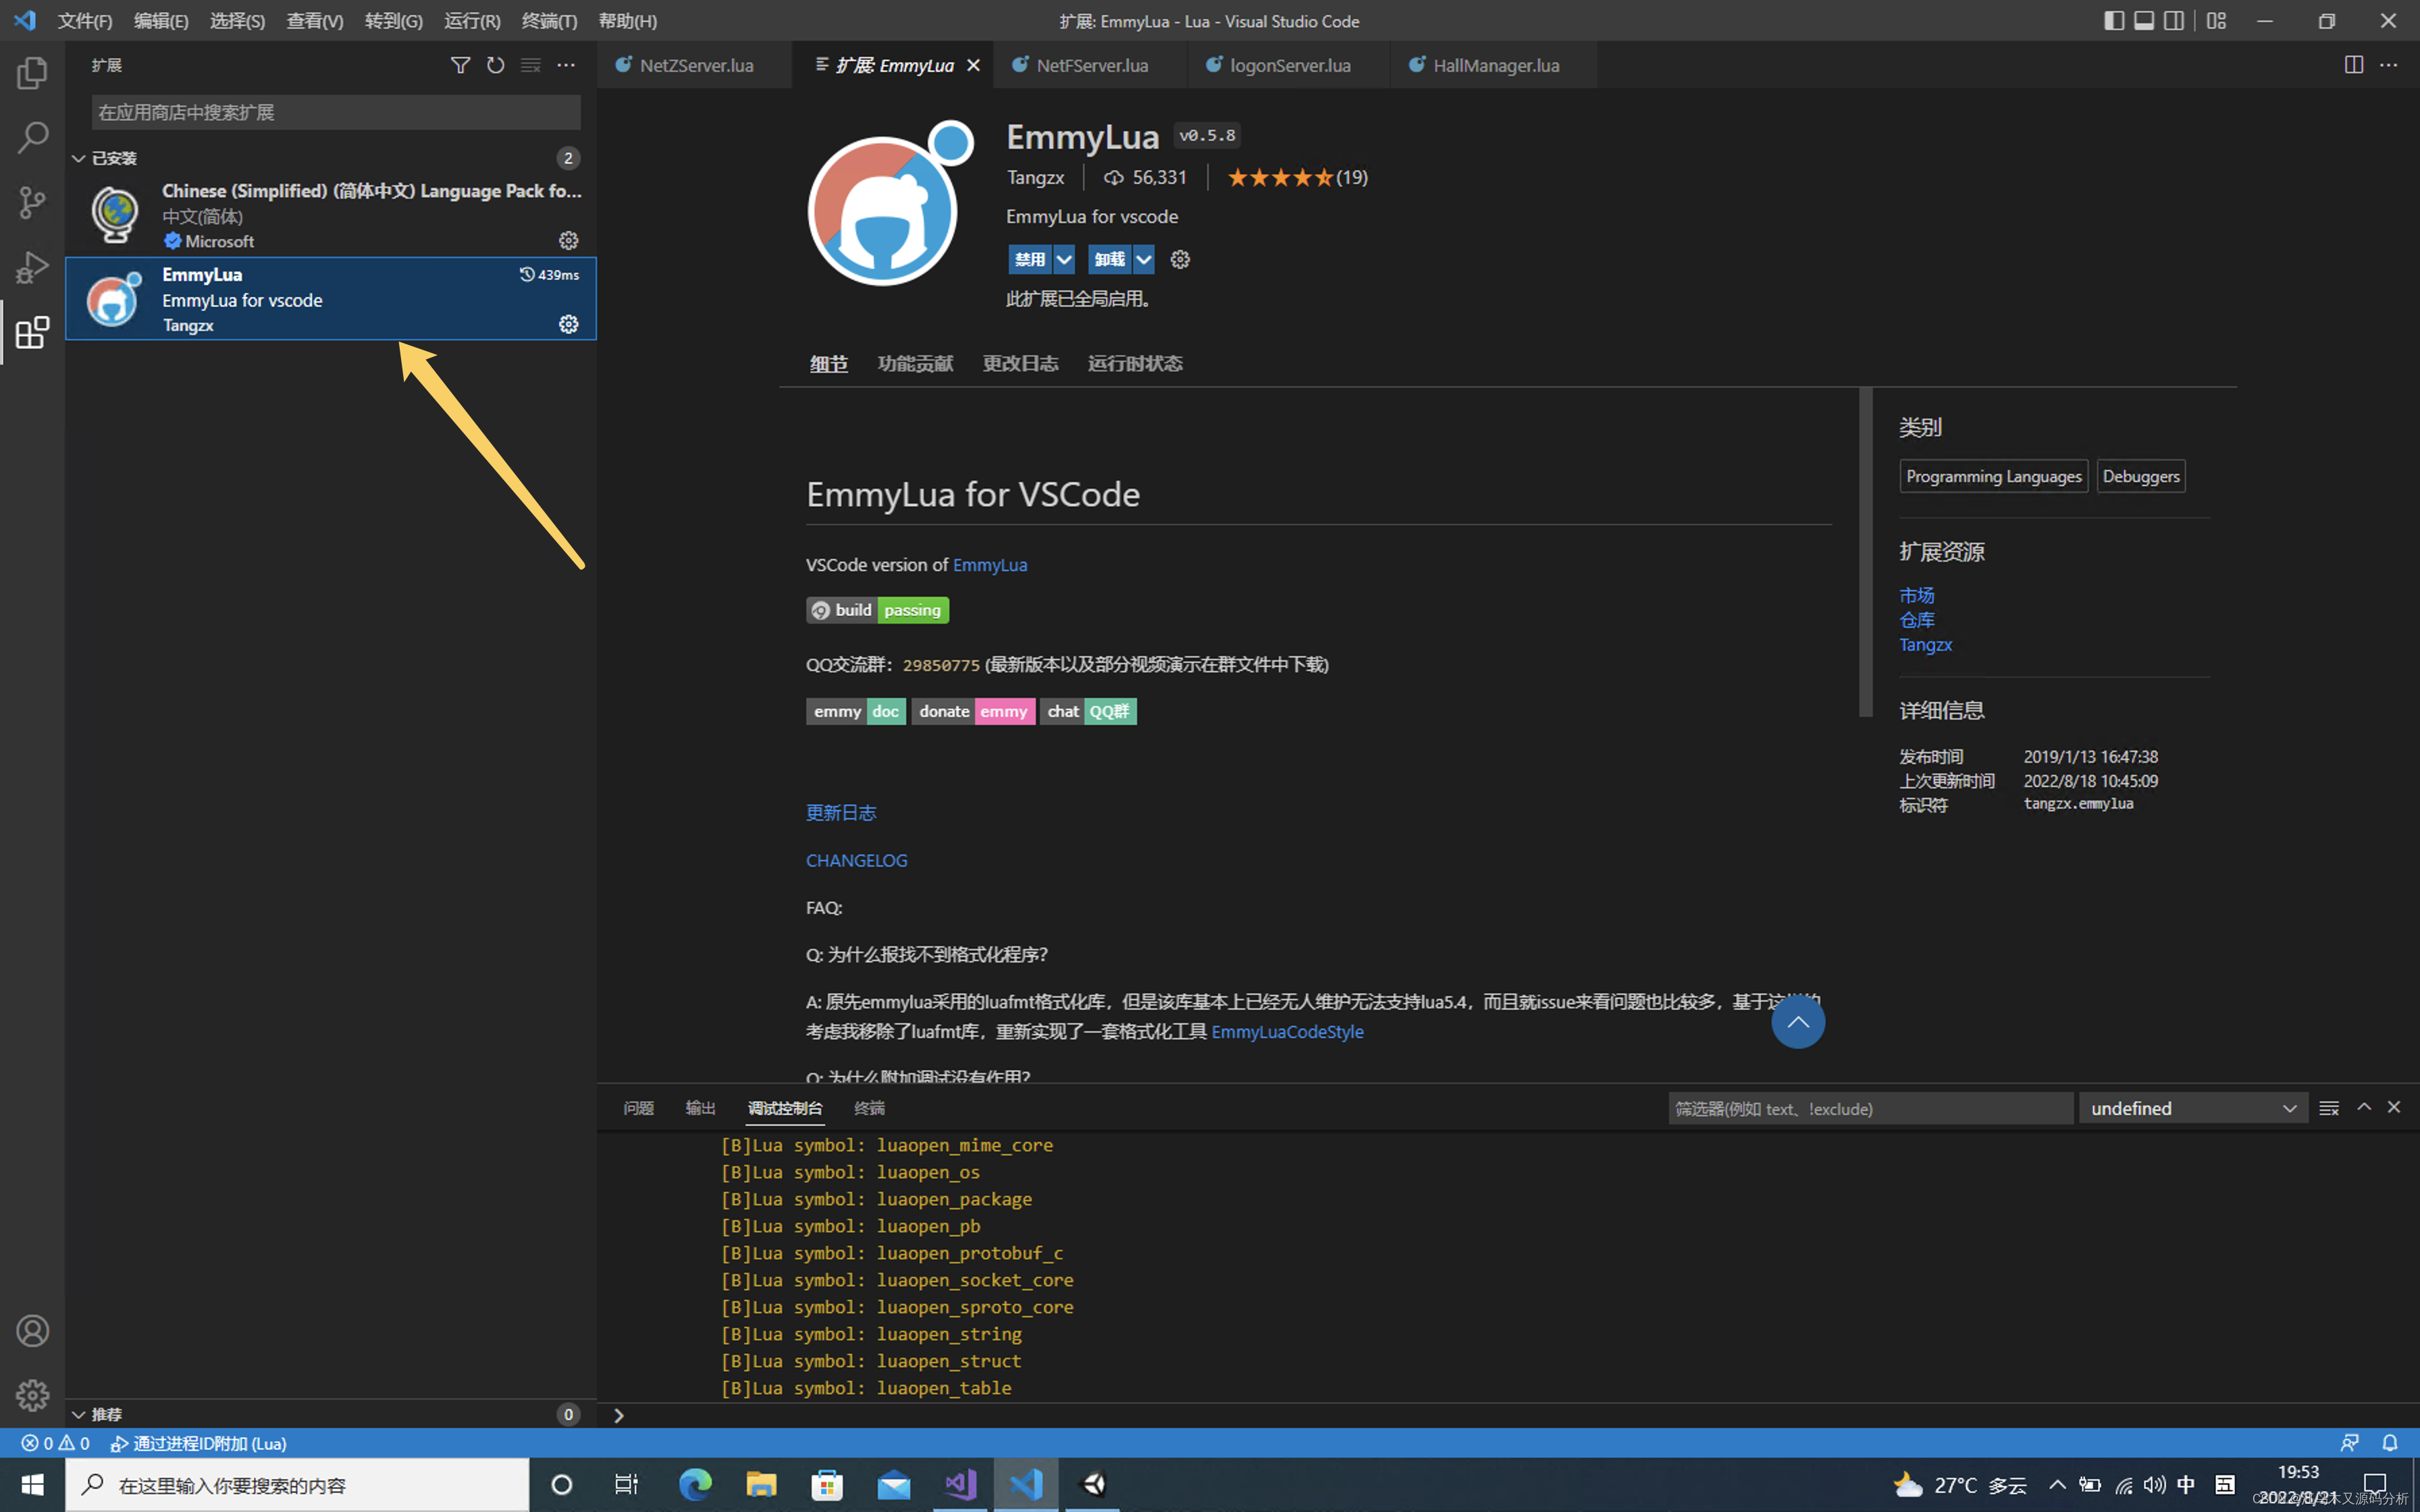Collapse the 已安装 section

pyautogui.click(x=79, y=158)
